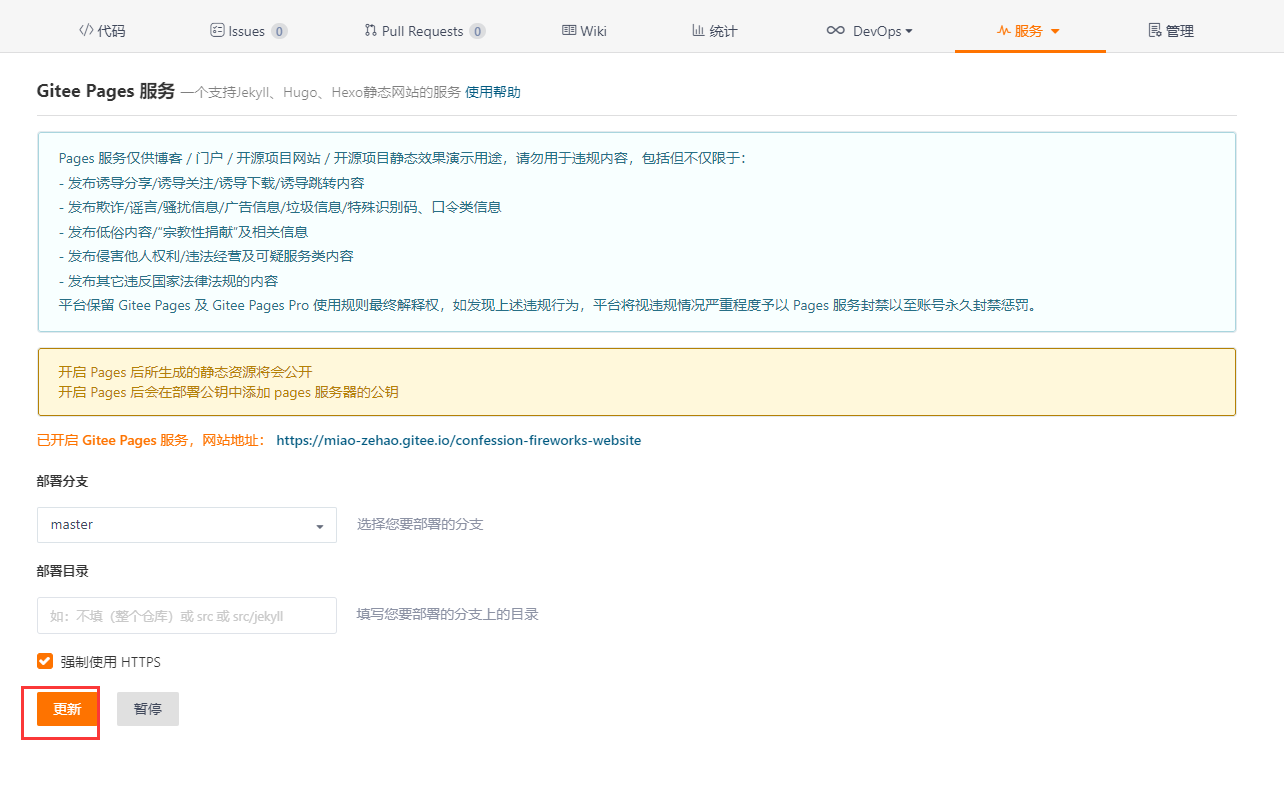Image resolution: width=1284 pixels, height=797 pixels.
Task: Click the 更新 update button
Action: 67,709
